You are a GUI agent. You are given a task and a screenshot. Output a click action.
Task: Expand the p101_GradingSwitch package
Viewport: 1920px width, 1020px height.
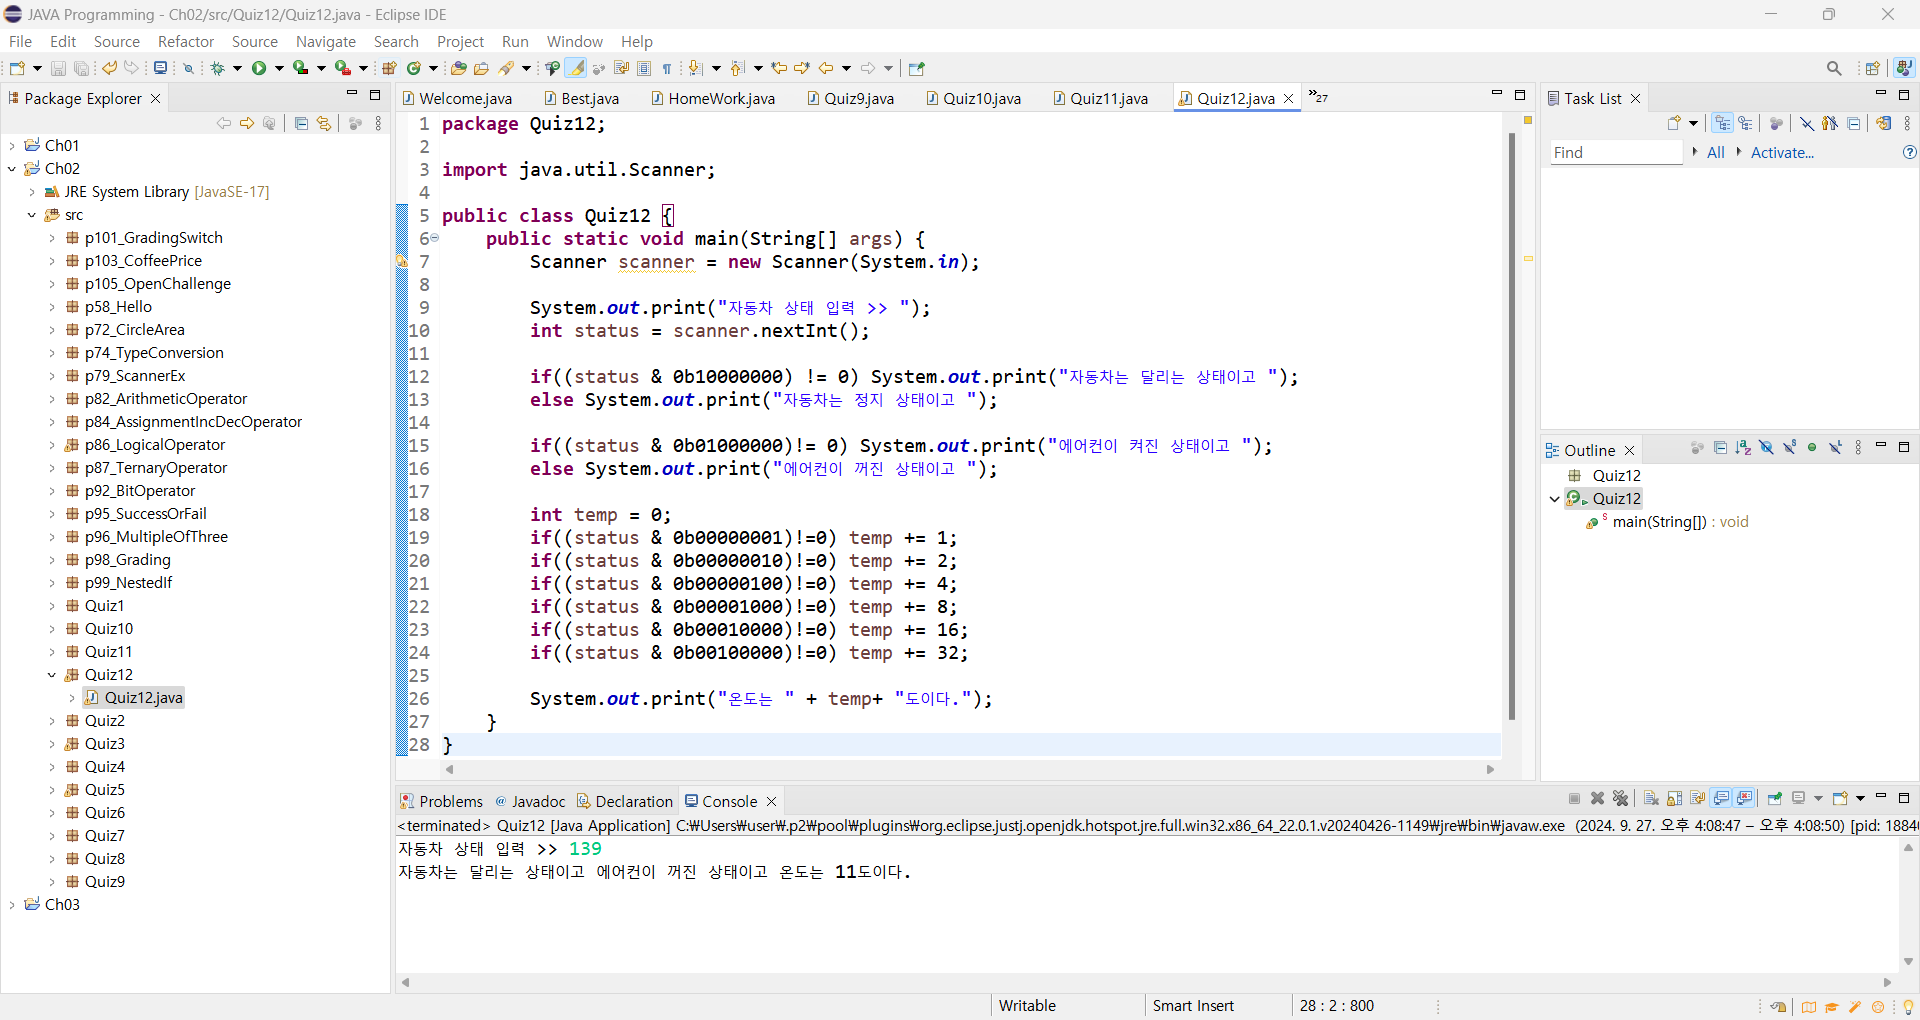point(52,238)
